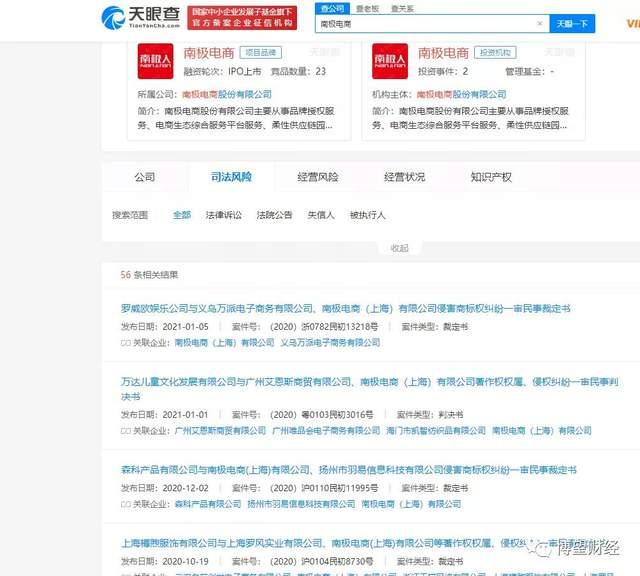Filter search scope by 失信人
The width and height of the screenshot is (640, 576).
coord(321,215)
